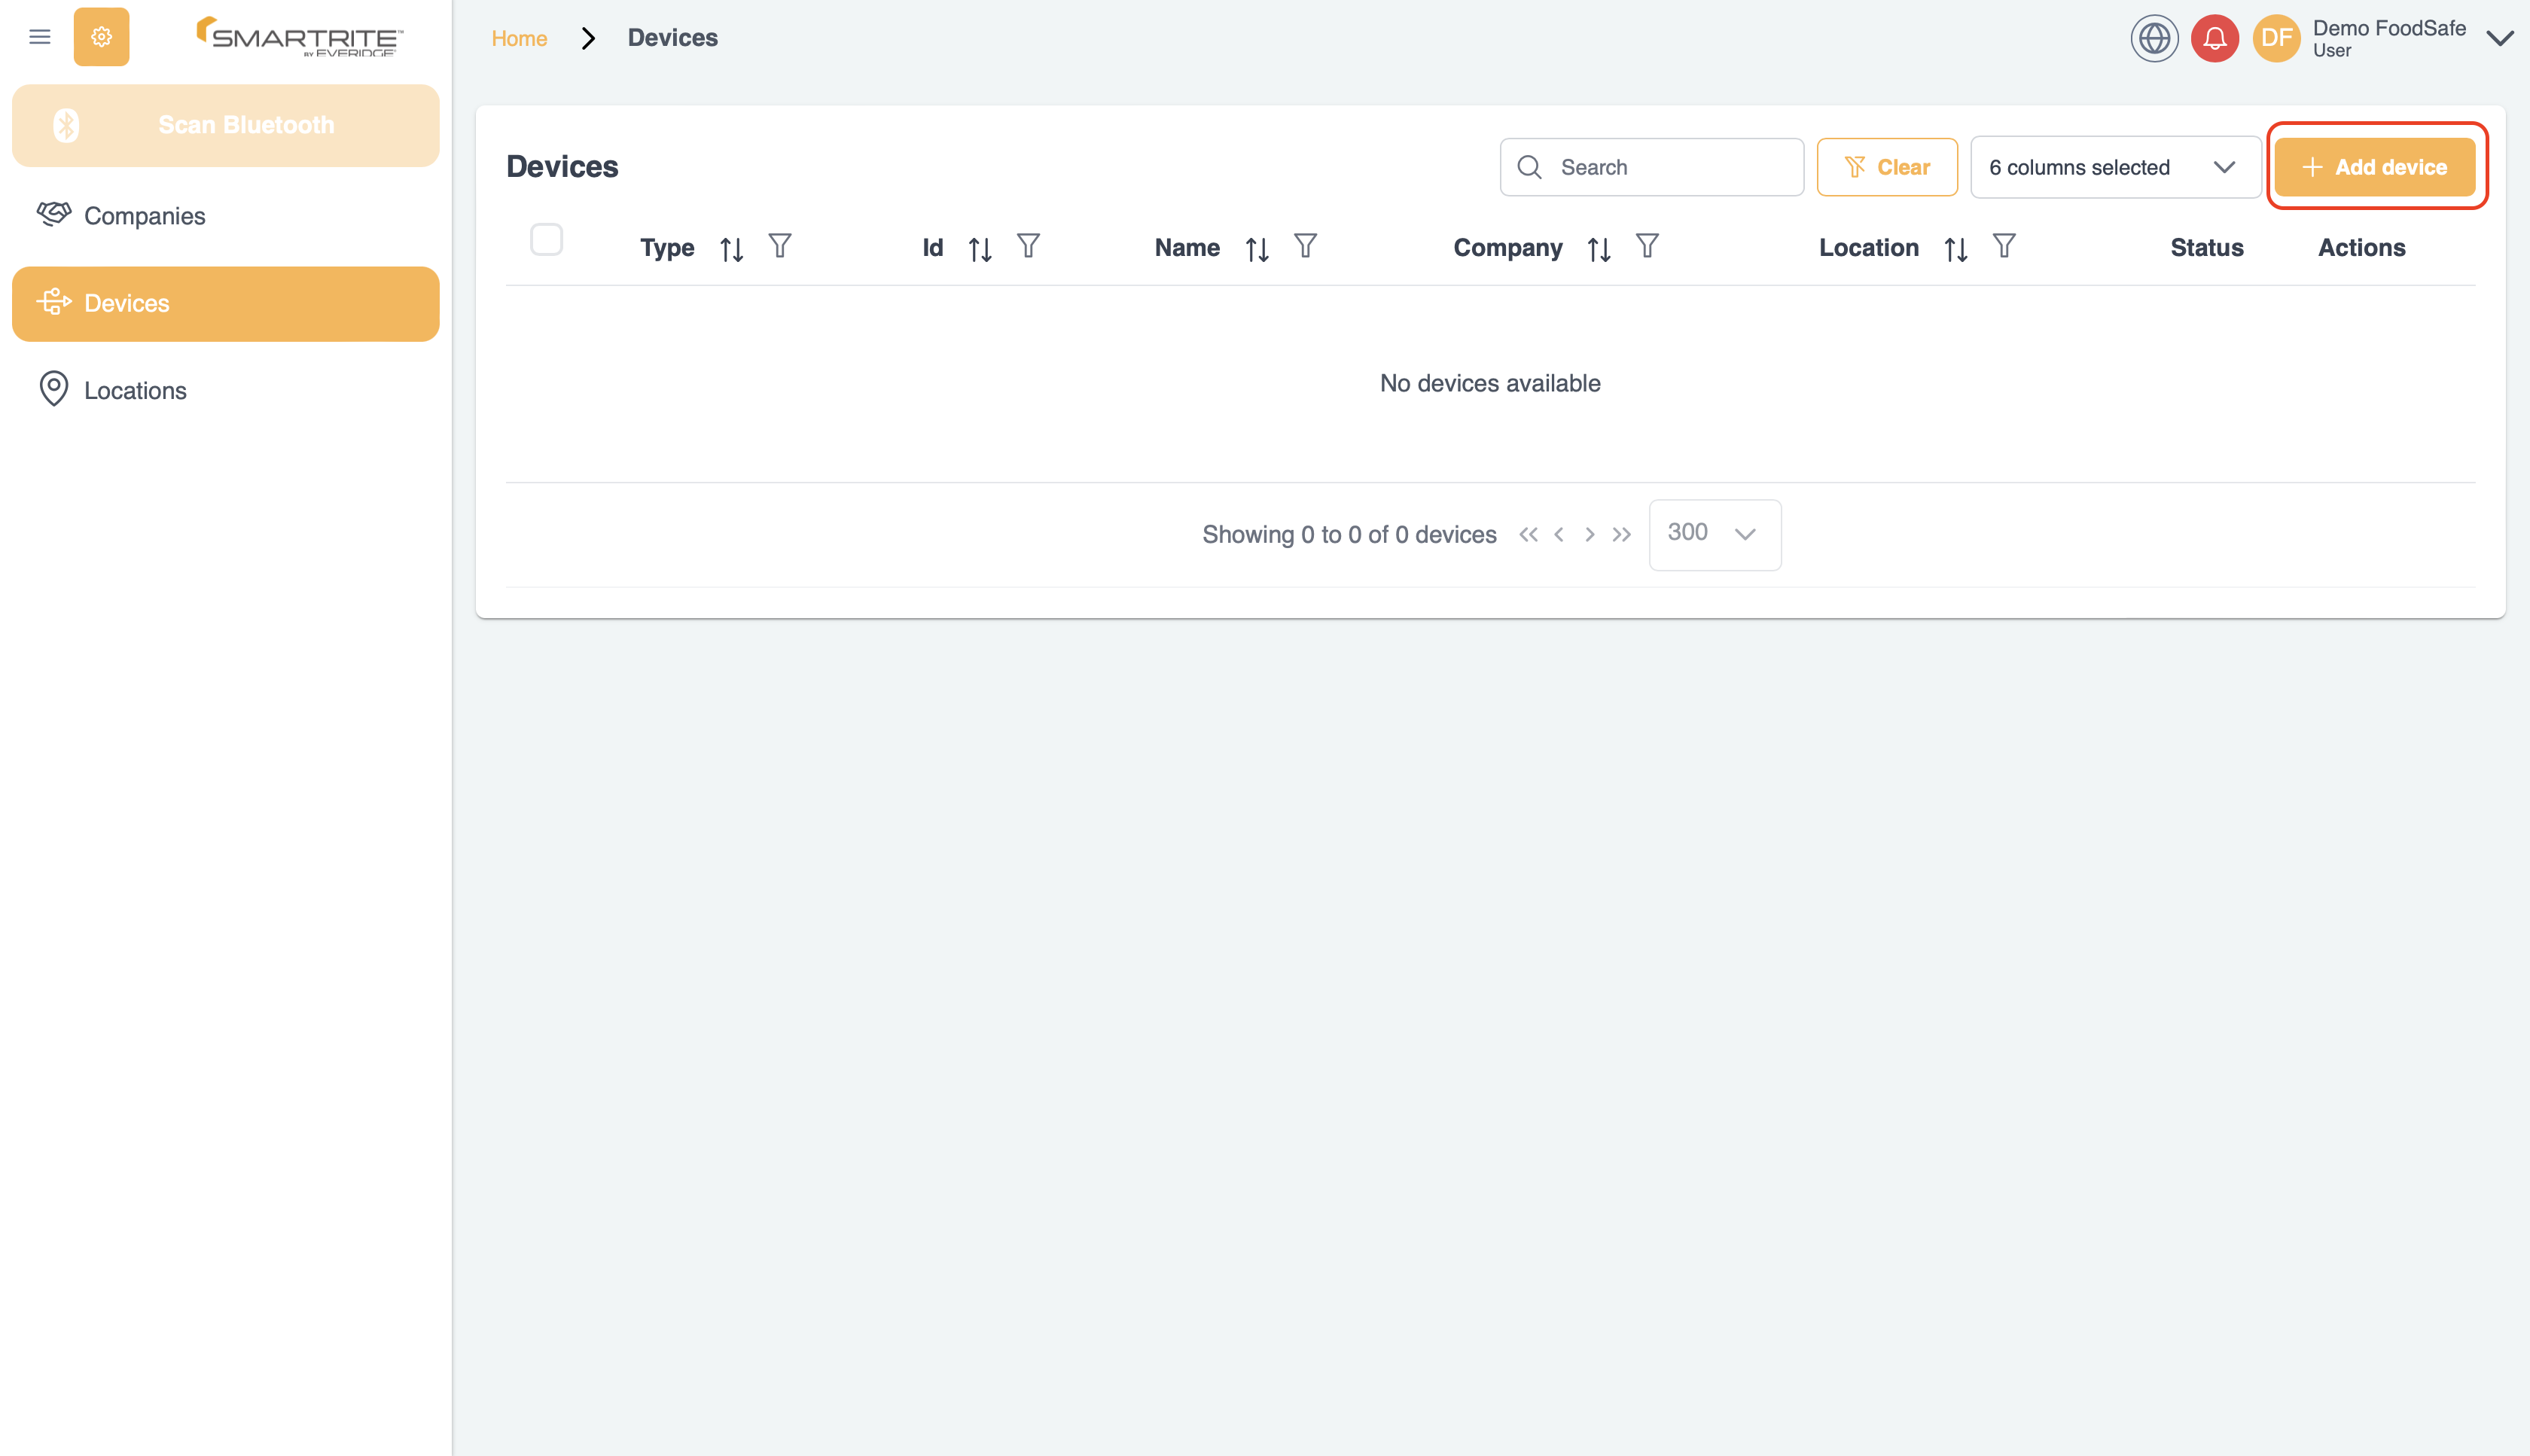The width and height of the screenshot is (2530, 1456).
Task: Open the red notifications bell
Action: (x=2214, y=39)
